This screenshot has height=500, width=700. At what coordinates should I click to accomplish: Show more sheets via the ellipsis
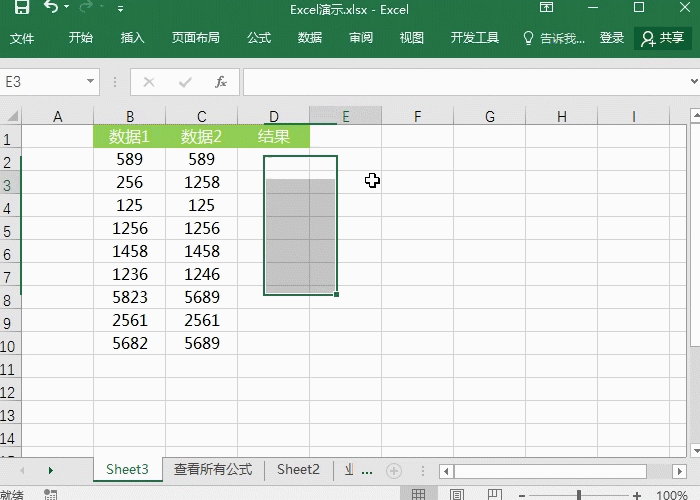pyautogui.click(x=367, y=471)
